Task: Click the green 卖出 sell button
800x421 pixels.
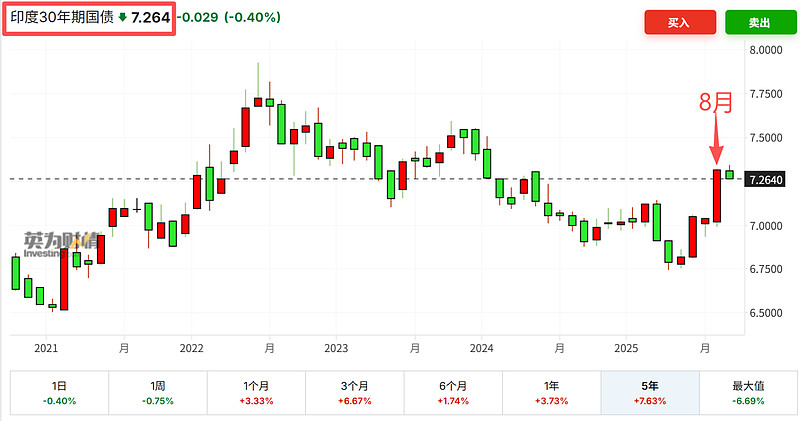Action: pyautogui.click(x=760, y=22)
